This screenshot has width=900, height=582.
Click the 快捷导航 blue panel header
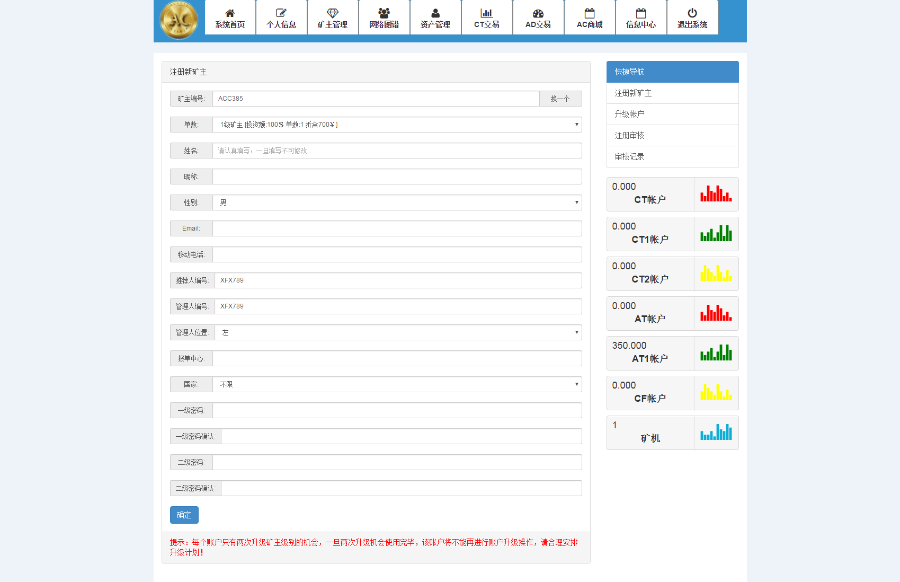[x=672, y=72]
